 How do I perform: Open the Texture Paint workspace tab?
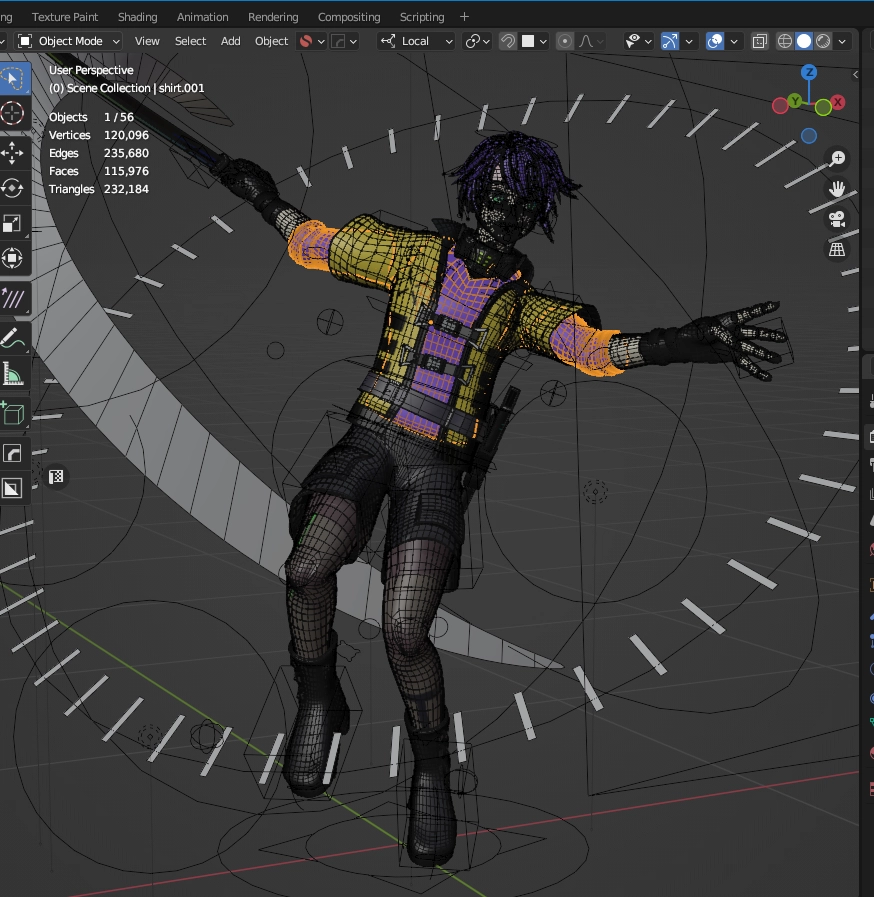pyautogui.click(x=65, y=17)
